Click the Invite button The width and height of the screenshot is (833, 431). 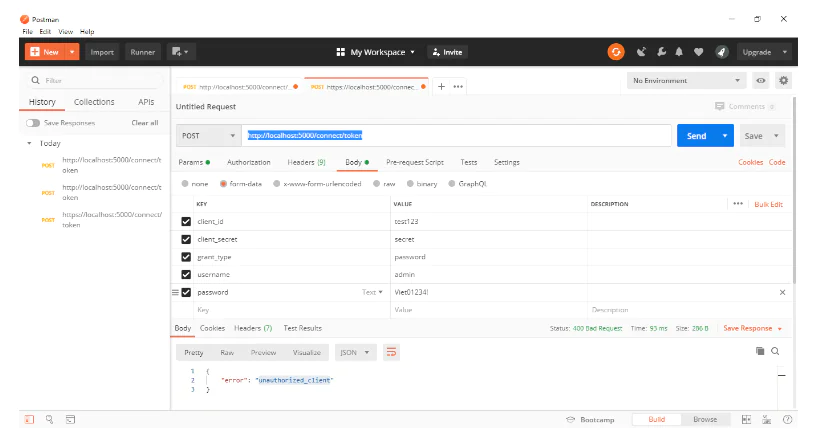point(447,52)
